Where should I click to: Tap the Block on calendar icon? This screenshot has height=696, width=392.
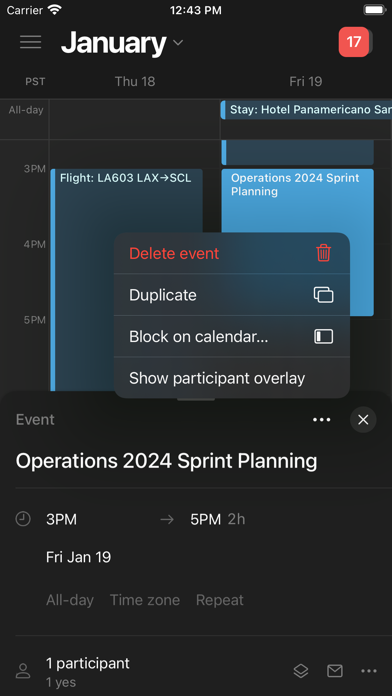324,336
